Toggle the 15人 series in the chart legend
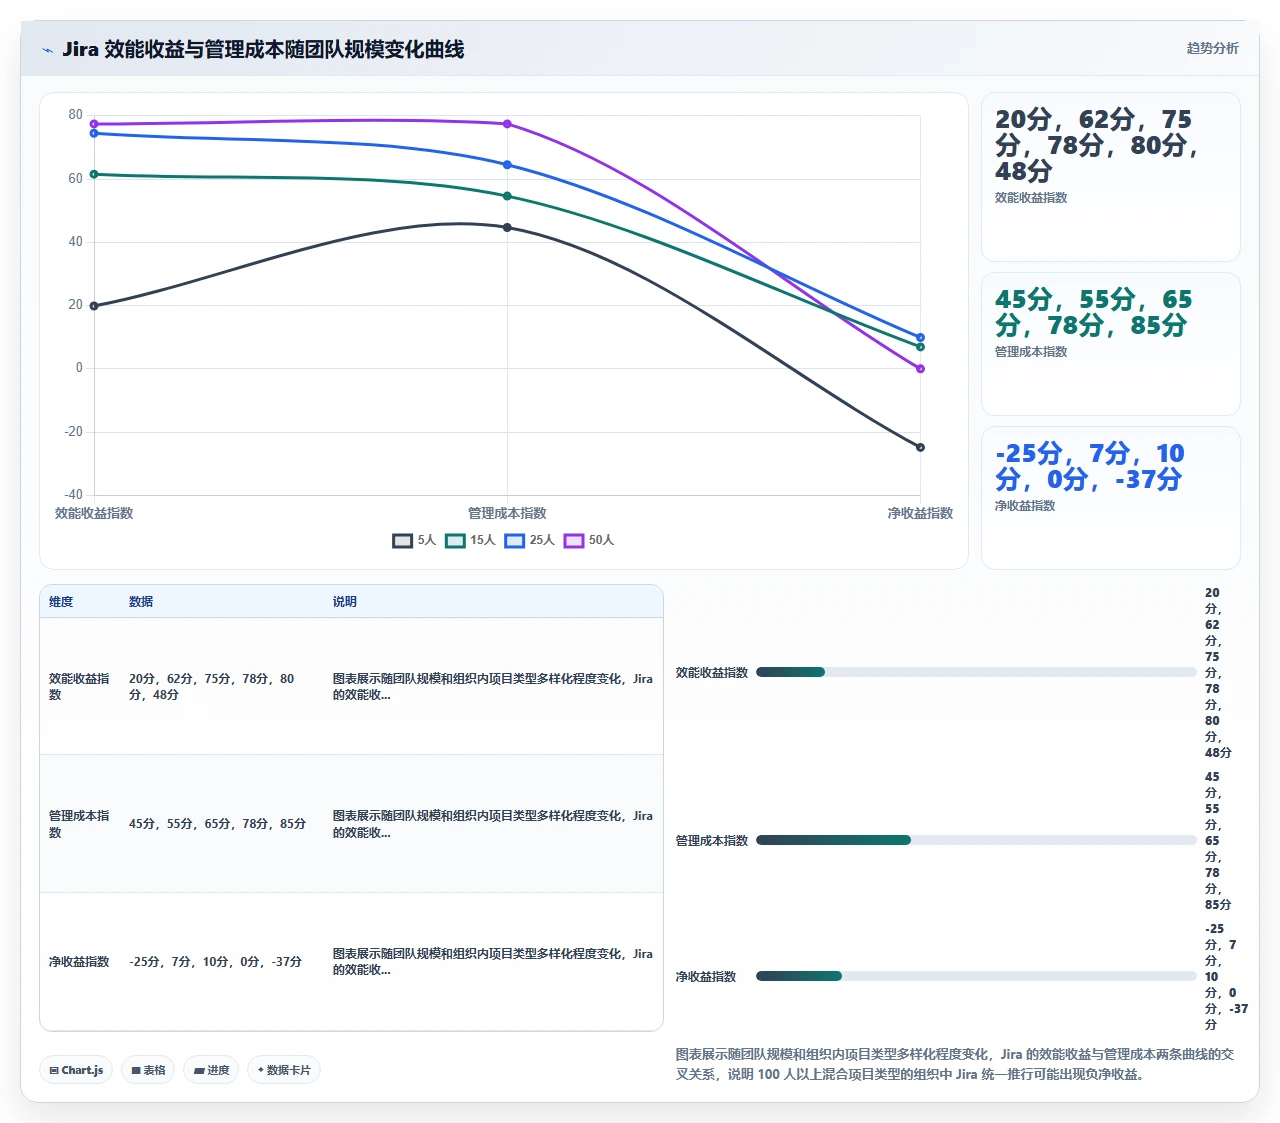 (470, 540)
